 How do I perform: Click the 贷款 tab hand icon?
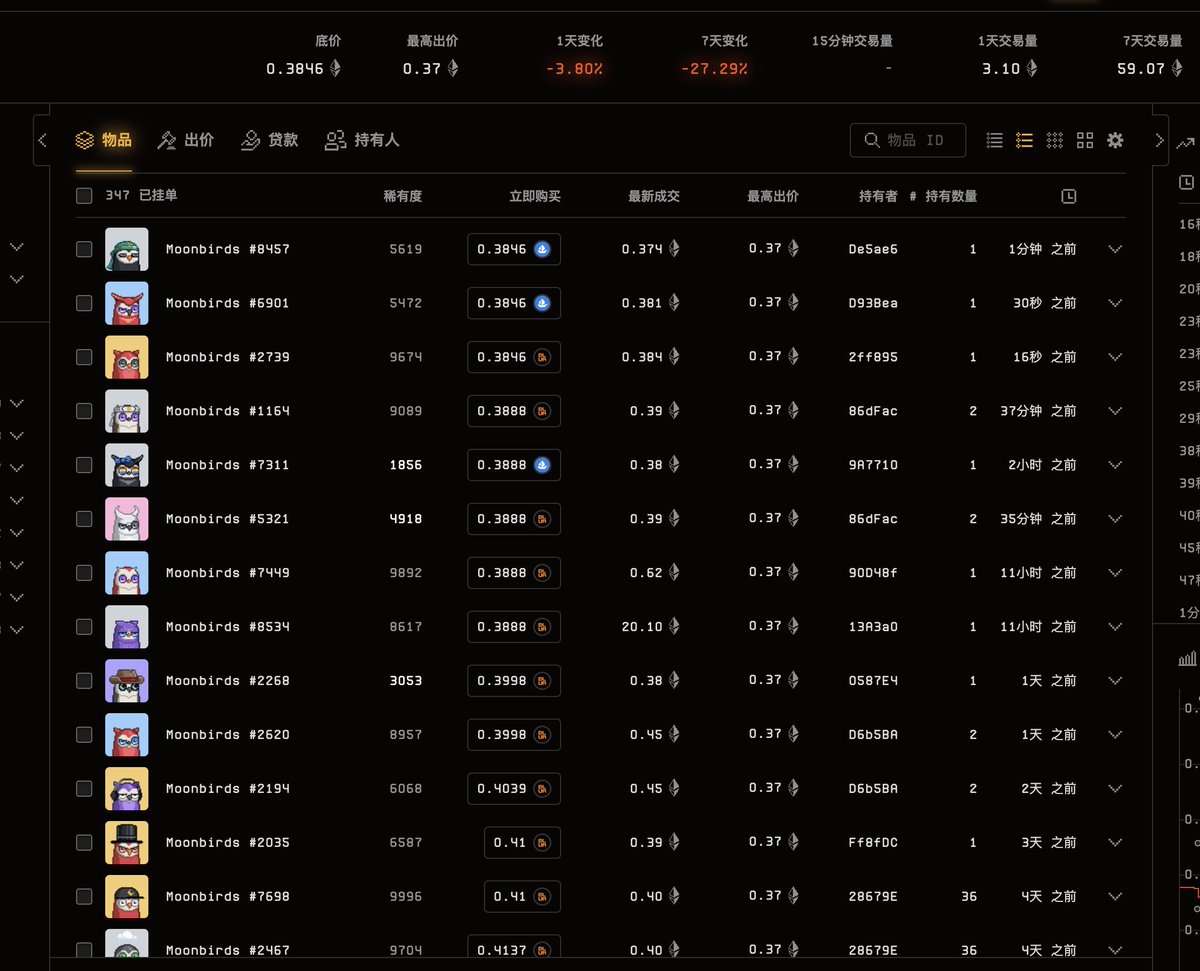(x=250, y=140)
